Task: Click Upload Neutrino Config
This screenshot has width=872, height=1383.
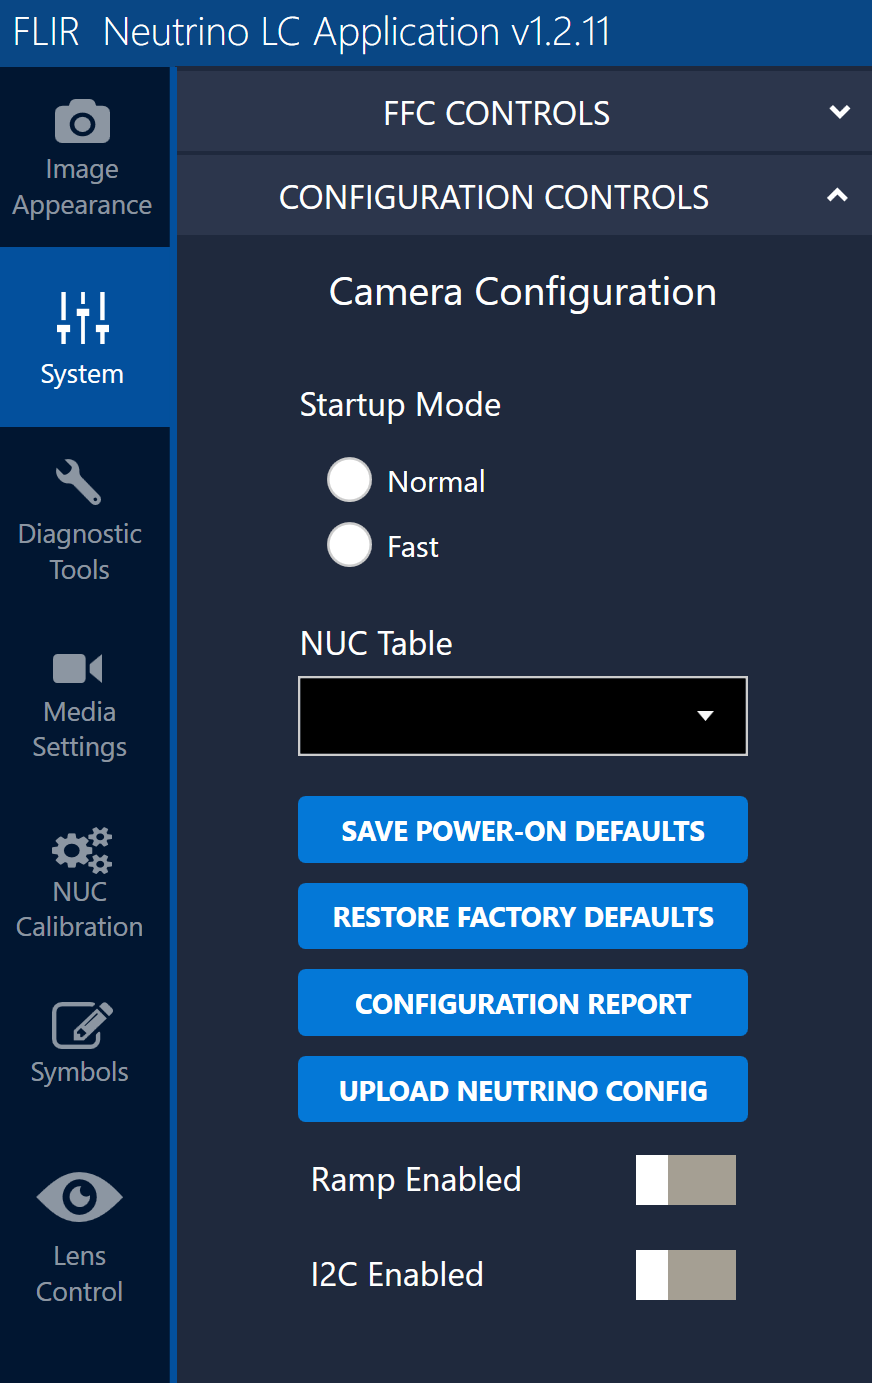Action: pyautogui.click(x=522, y=1089)
